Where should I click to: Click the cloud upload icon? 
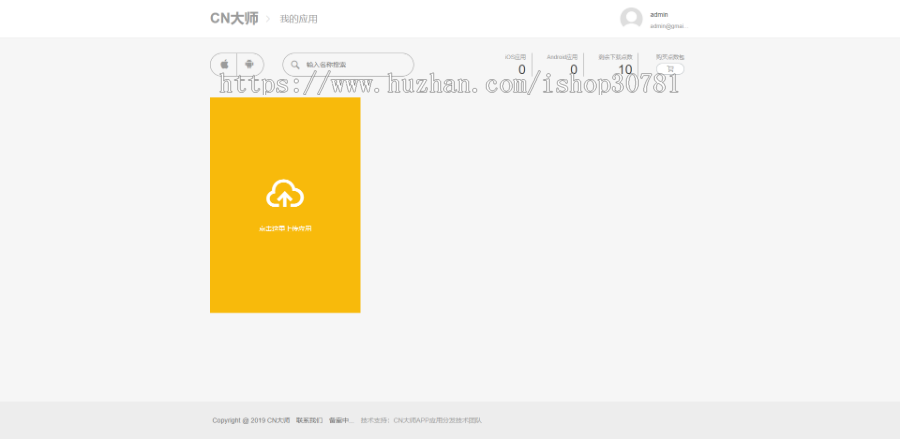285,194
